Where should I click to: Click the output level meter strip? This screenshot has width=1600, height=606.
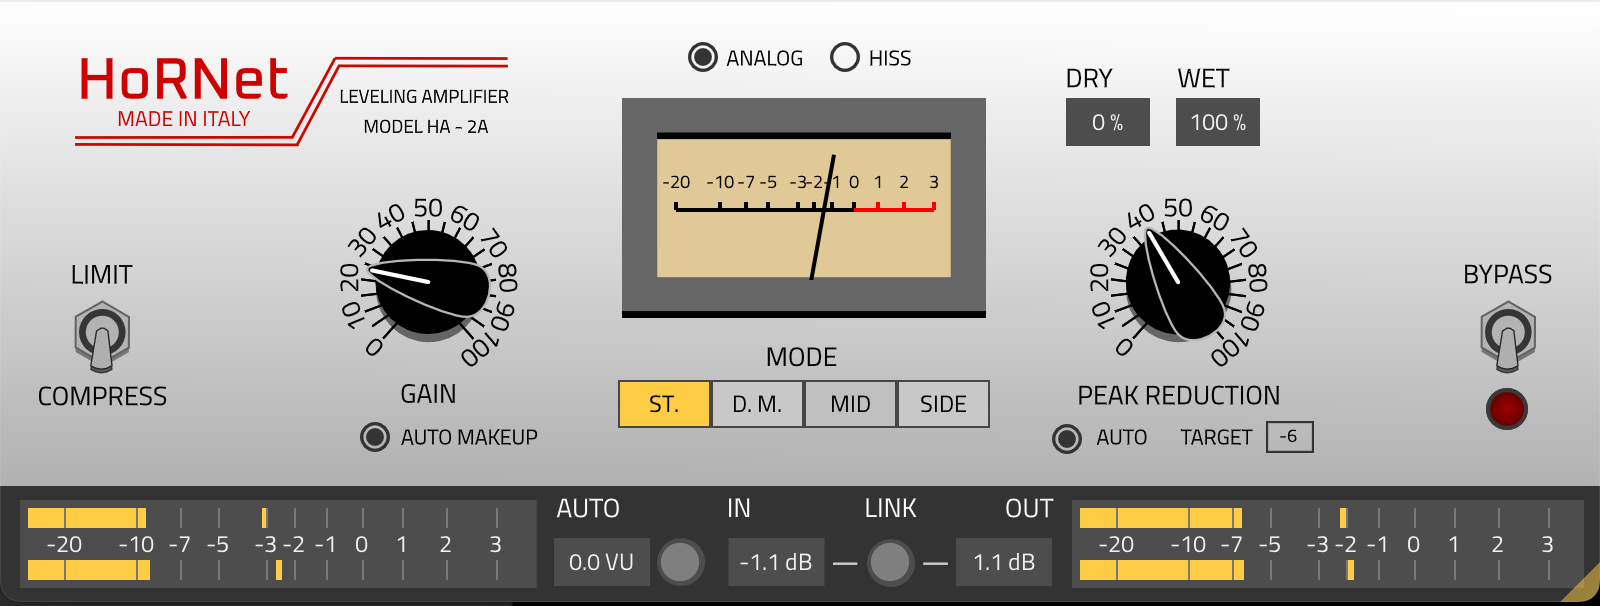coord(1328,543)
